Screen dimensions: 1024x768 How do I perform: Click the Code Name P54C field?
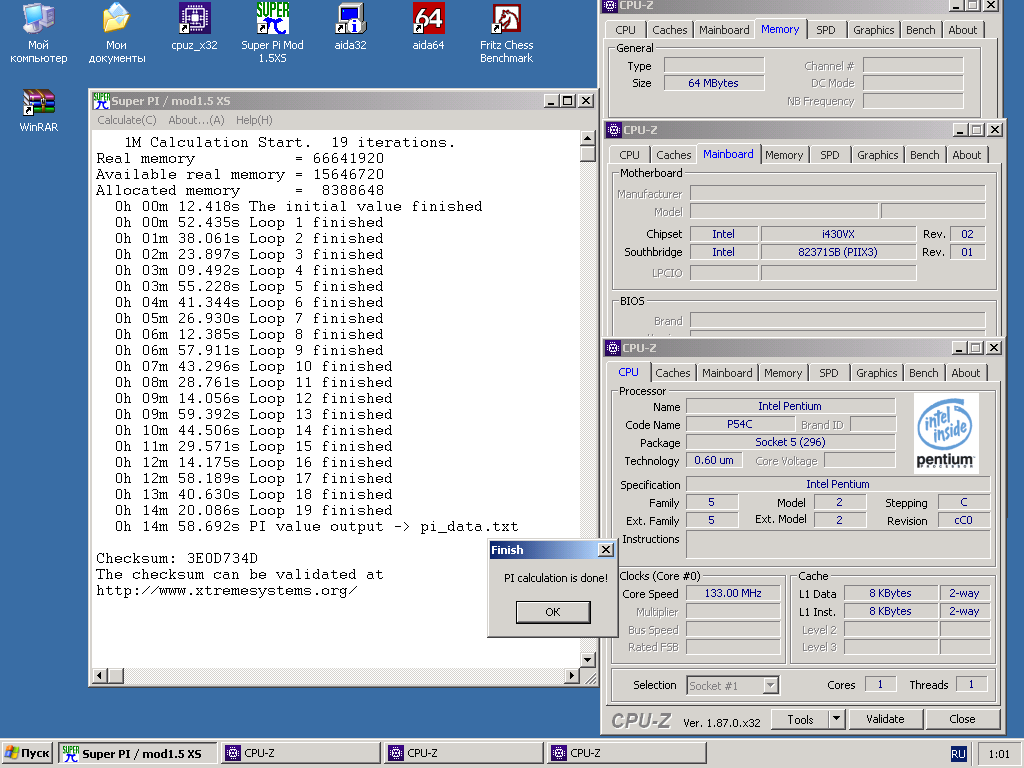point(739,424)
